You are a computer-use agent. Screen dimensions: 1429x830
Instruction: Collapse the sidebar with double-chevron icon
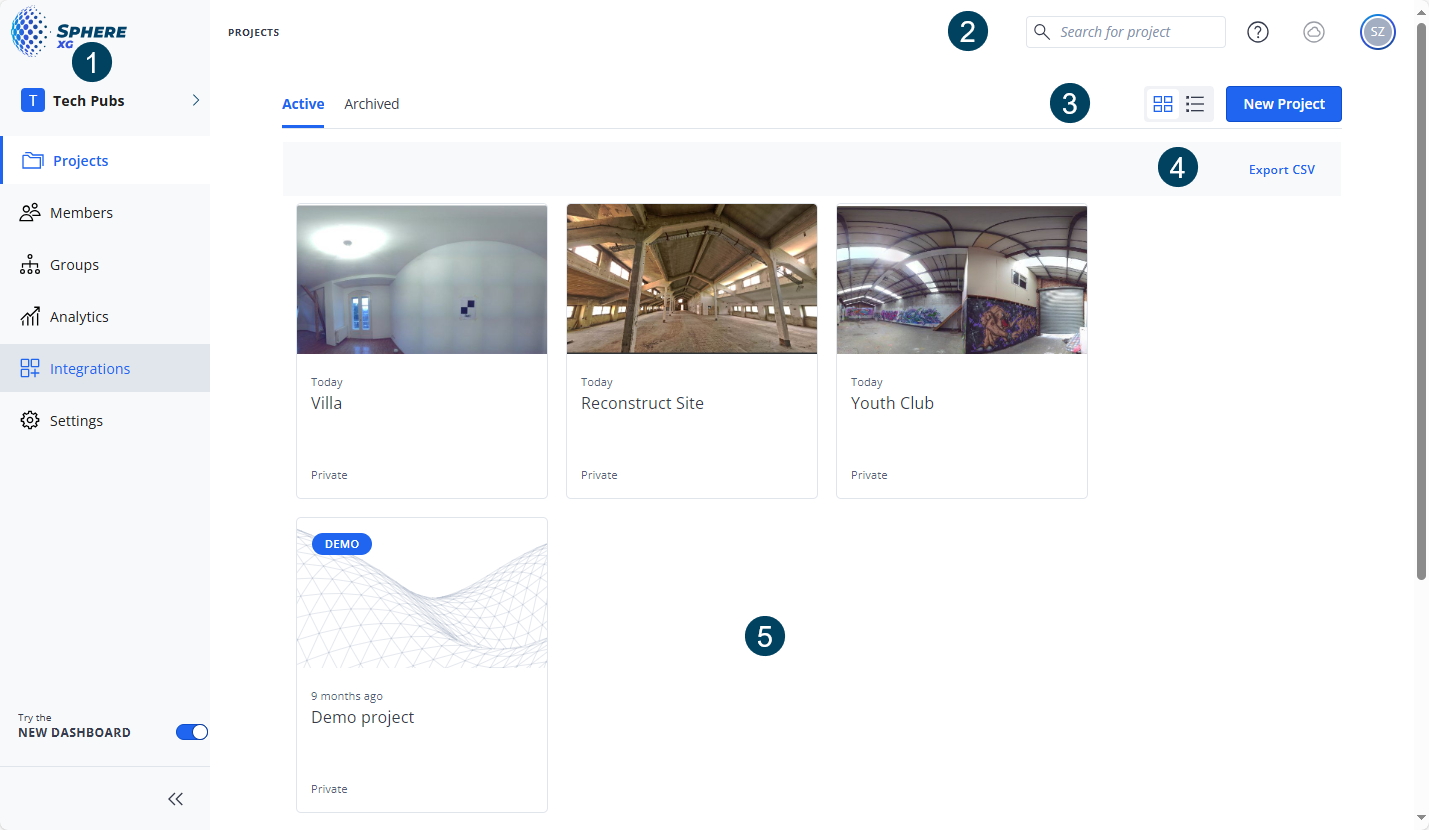click(x=176, y=799)
